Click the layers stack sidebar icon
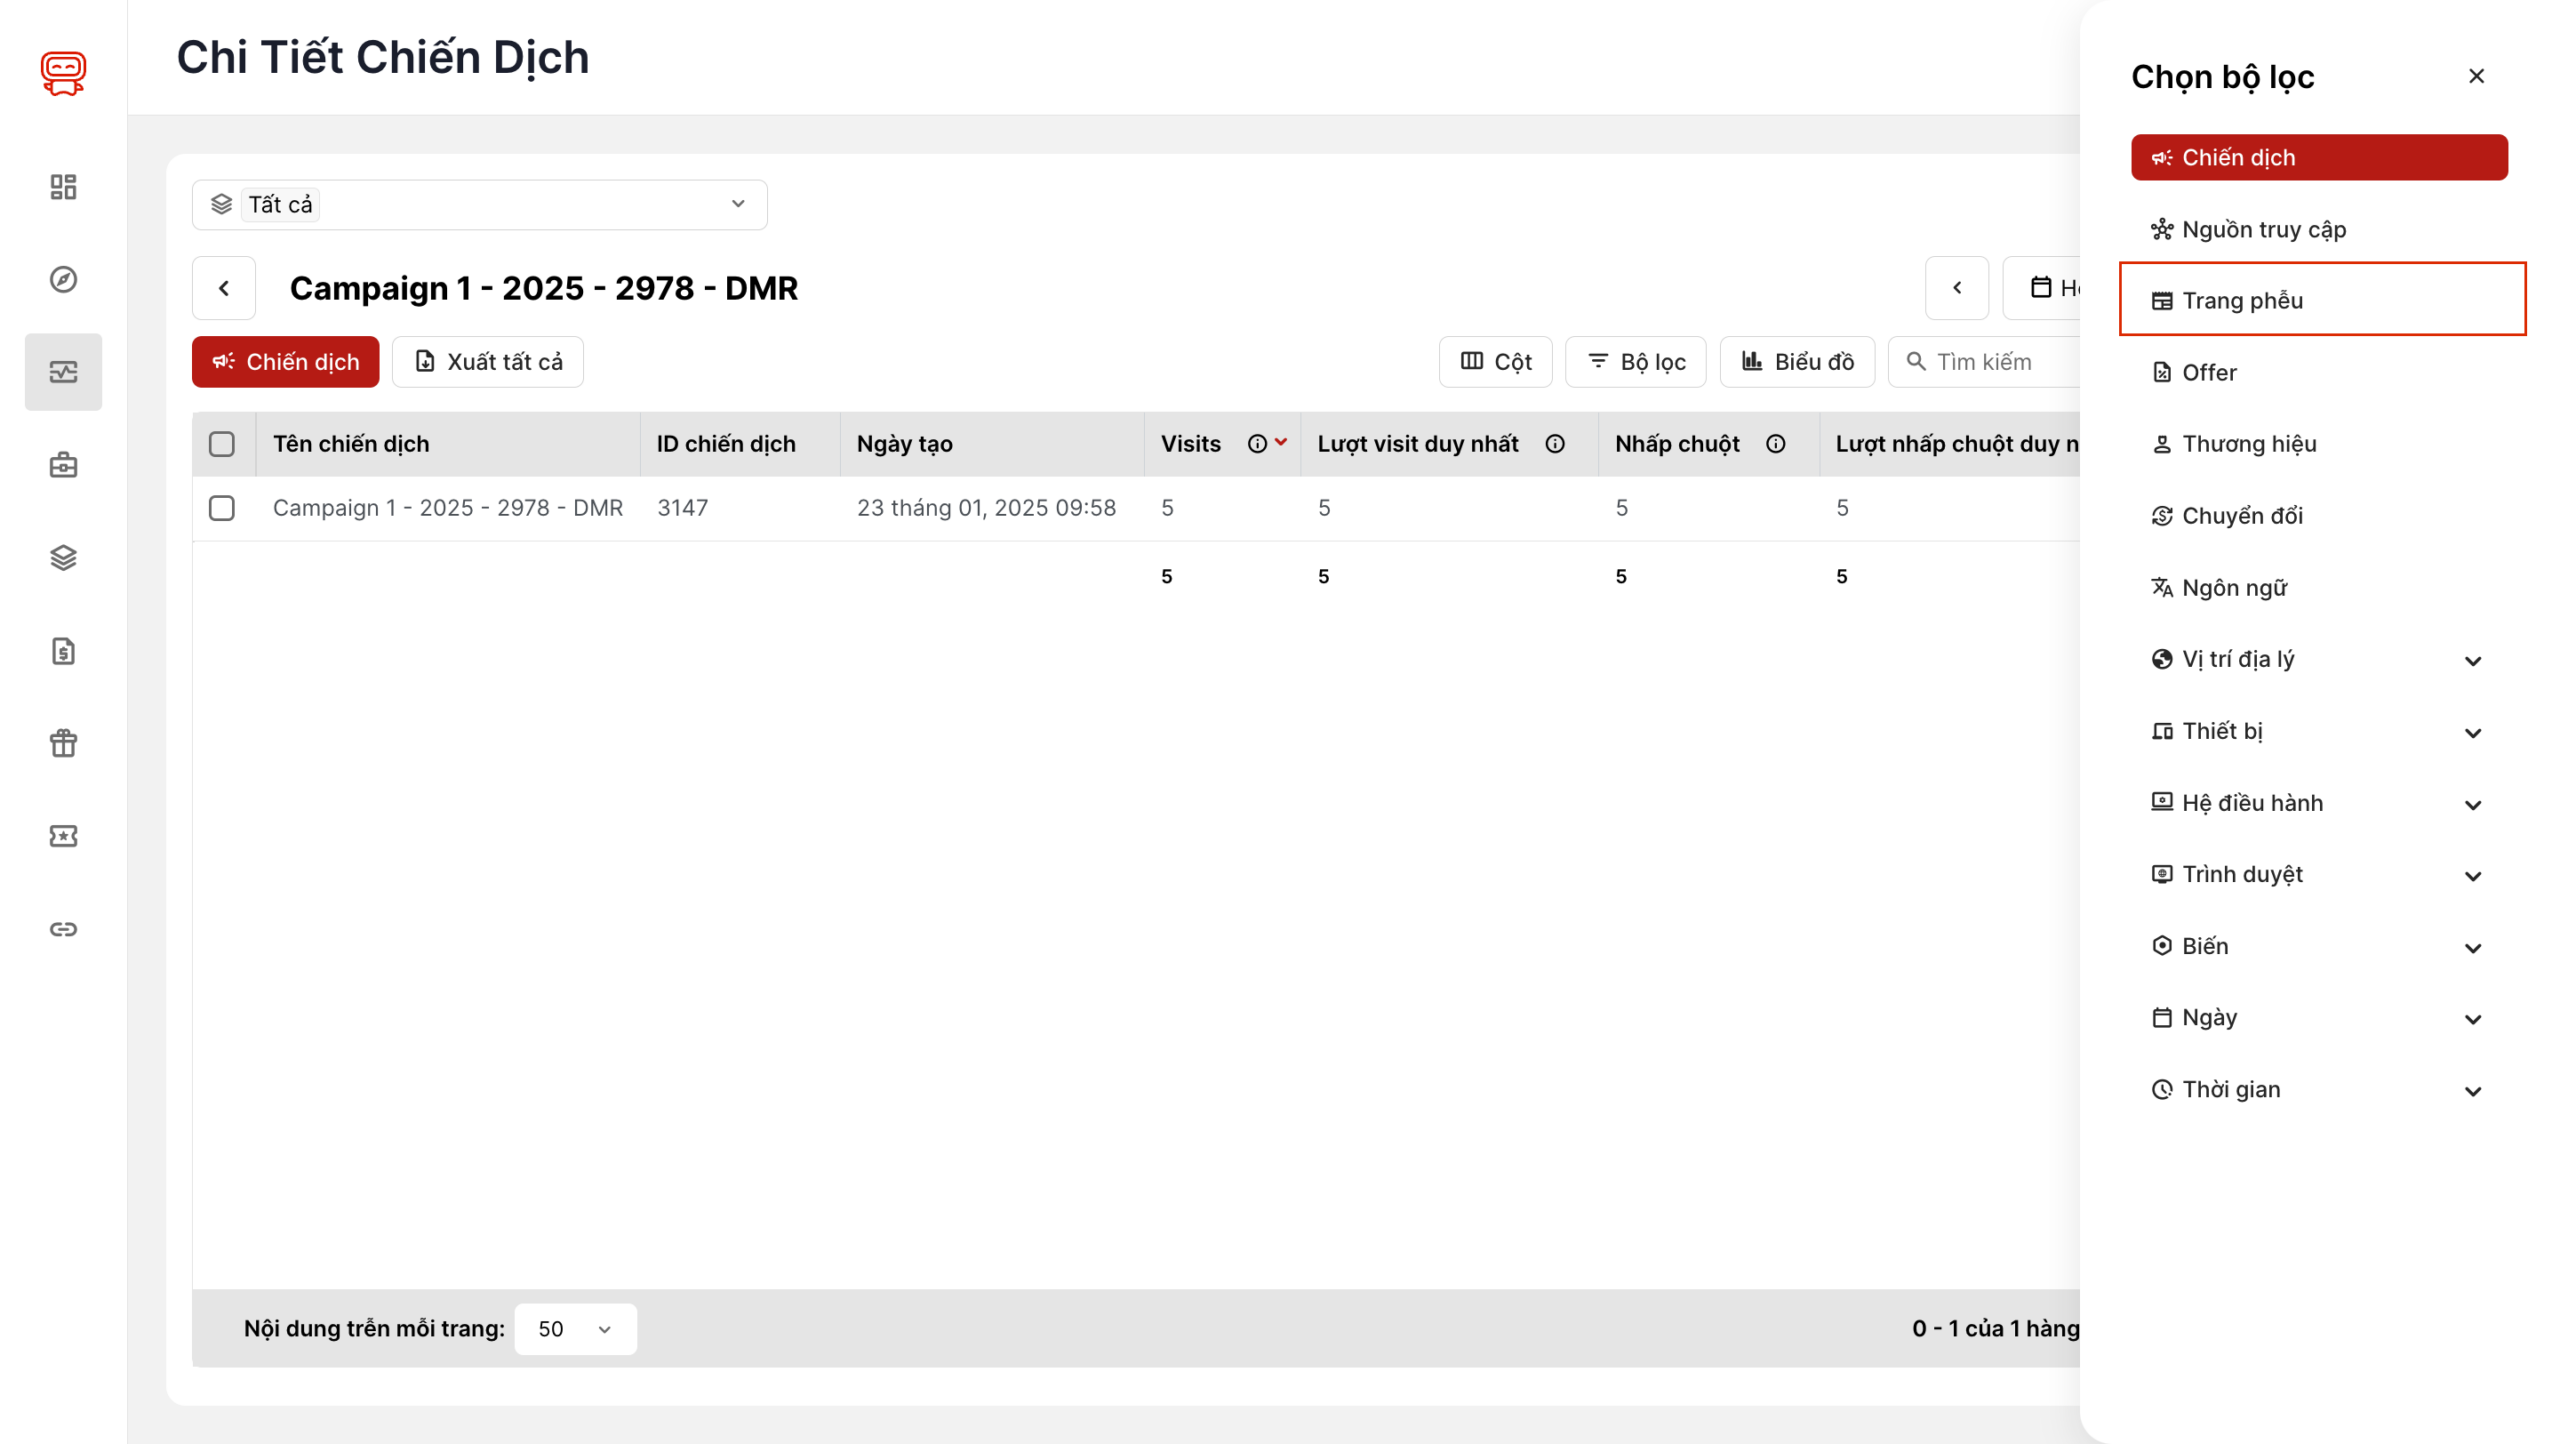 coord(63,558)
